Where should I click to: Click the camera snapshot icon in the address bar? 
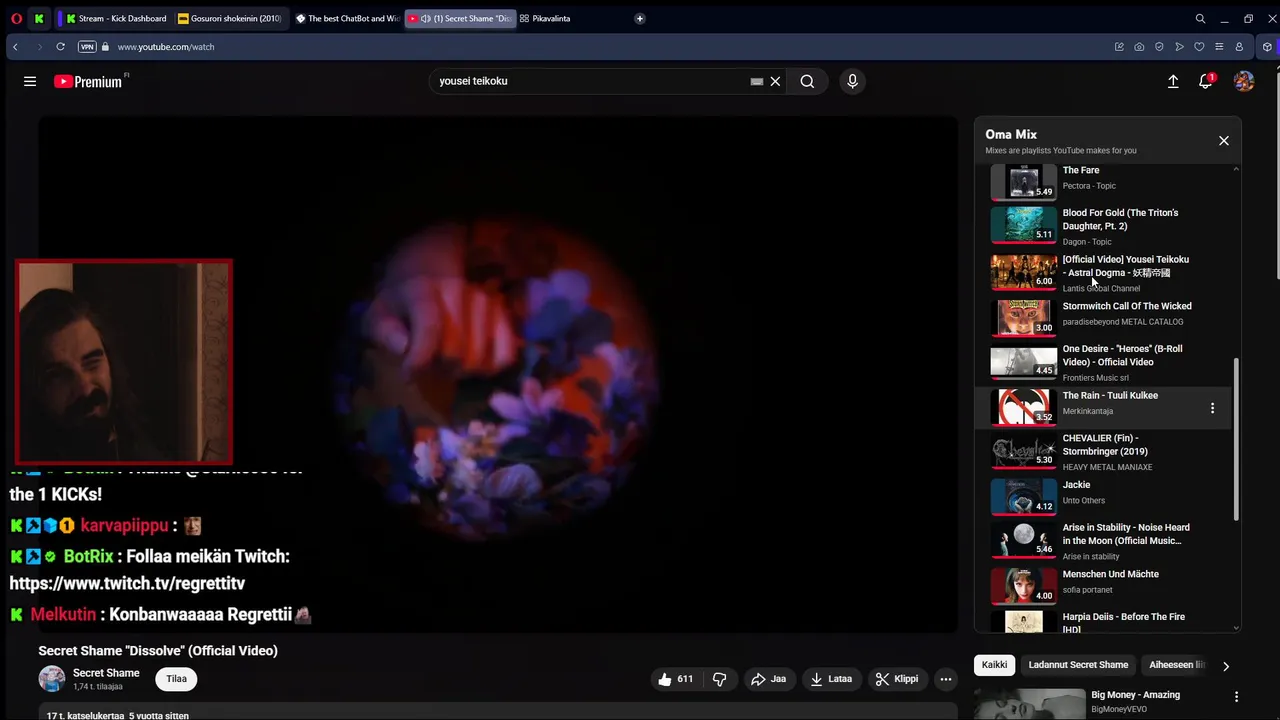pos(1139,47)
